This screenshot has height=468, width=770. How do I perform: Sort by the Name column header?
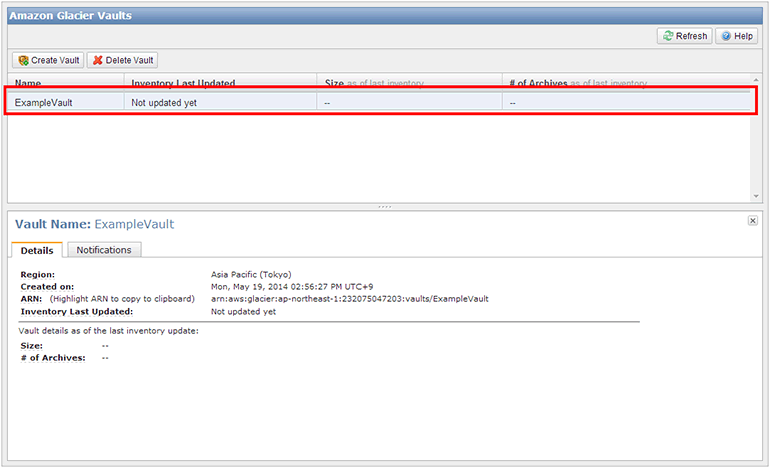click(x=28, y=83)
